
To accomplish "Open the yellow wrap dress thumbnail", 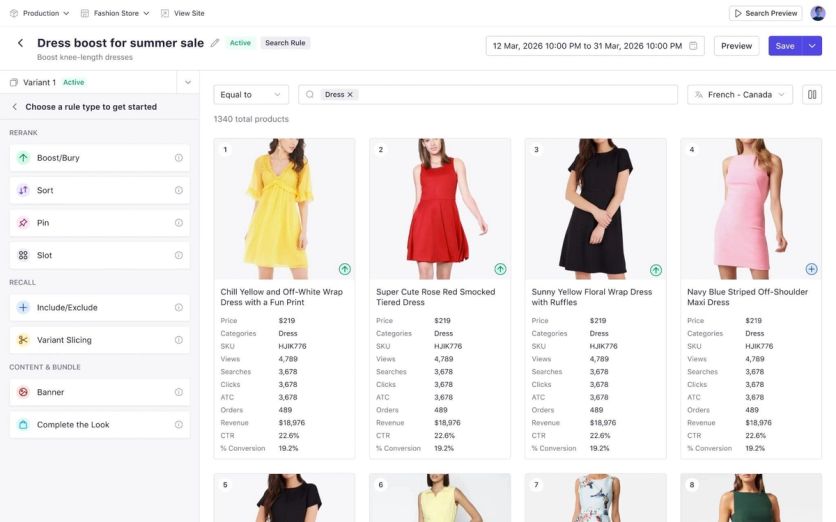I will coord(284,209).
